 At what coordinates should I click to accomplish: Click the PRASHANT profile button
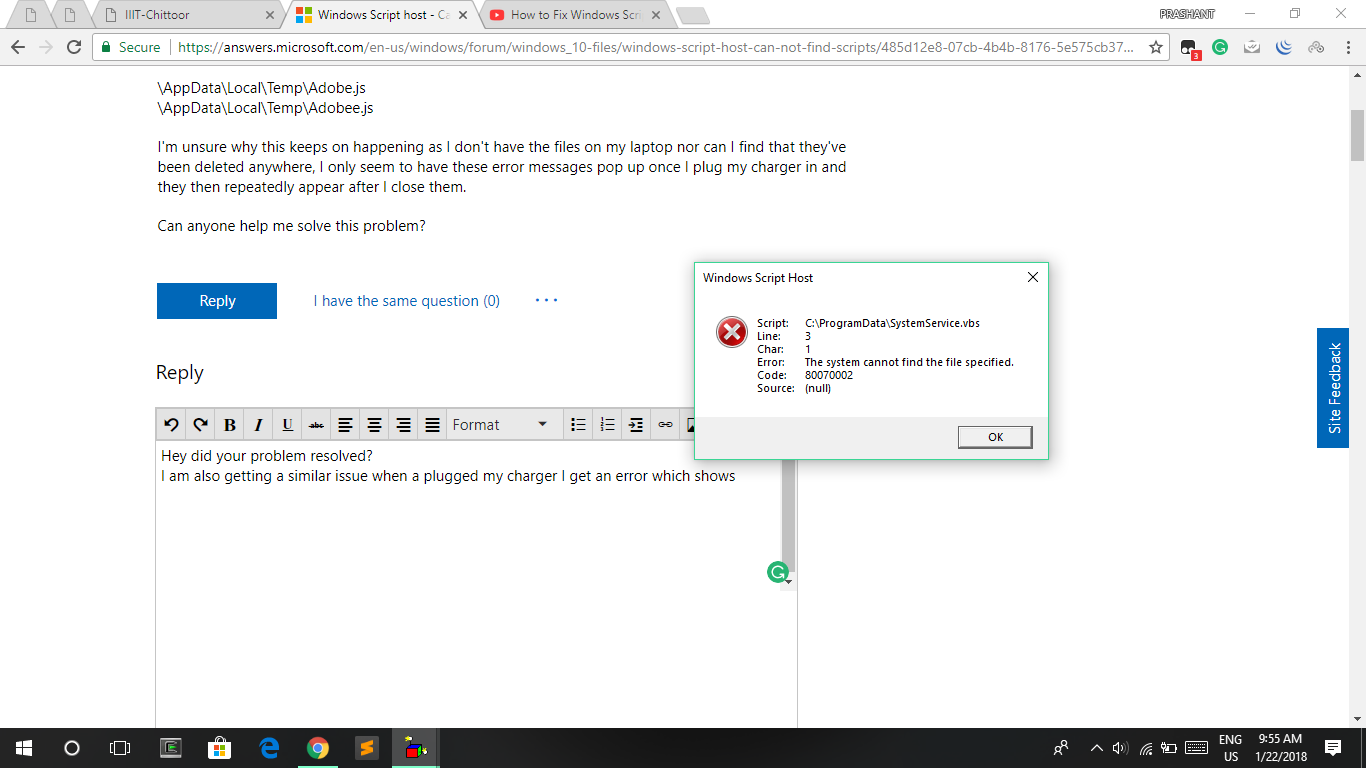coord(1187,14)
